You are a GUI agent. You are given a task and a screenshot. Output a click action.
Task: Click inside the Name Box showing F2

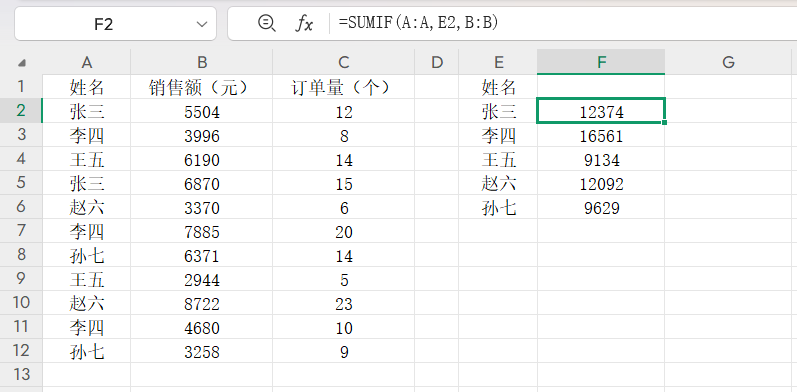[x=104, y=24]
